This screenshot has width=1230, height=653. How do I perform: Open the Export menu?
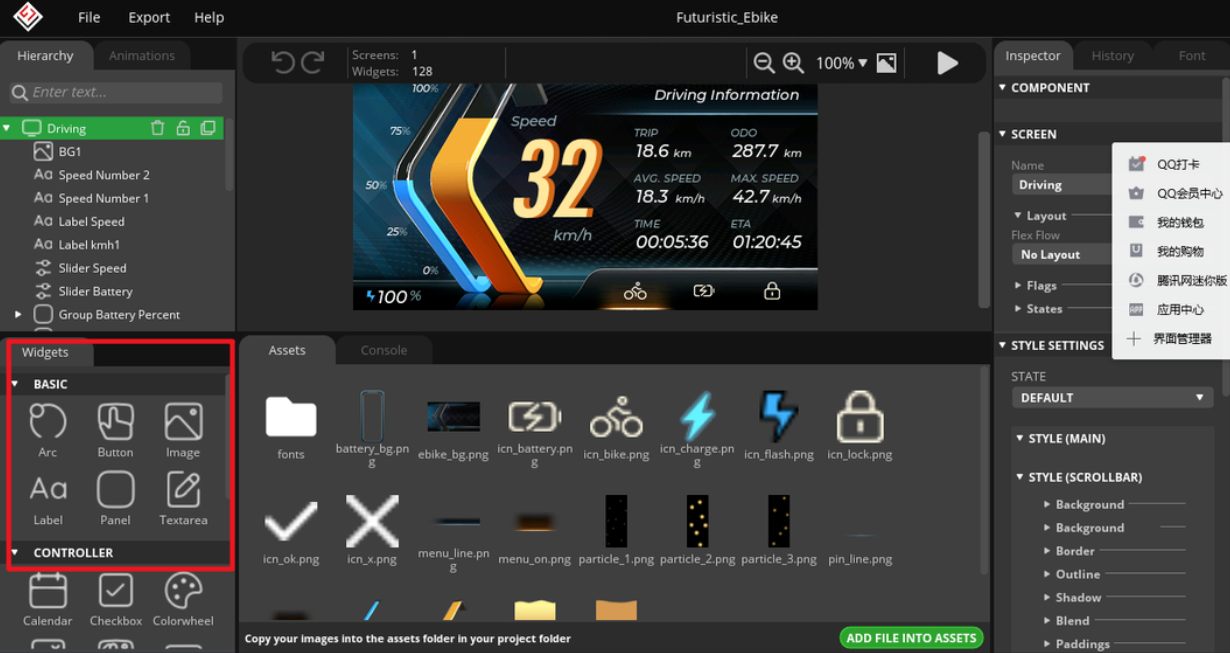tap(149, 17)
